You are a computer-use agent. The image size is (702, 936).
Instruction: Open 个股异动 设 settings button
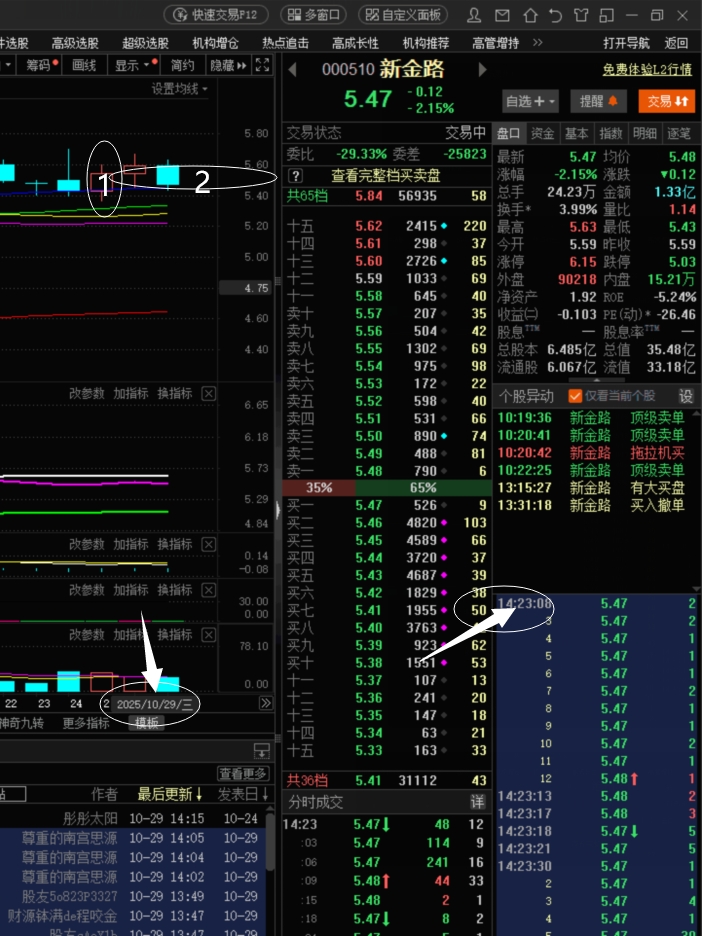click(686, 396)
